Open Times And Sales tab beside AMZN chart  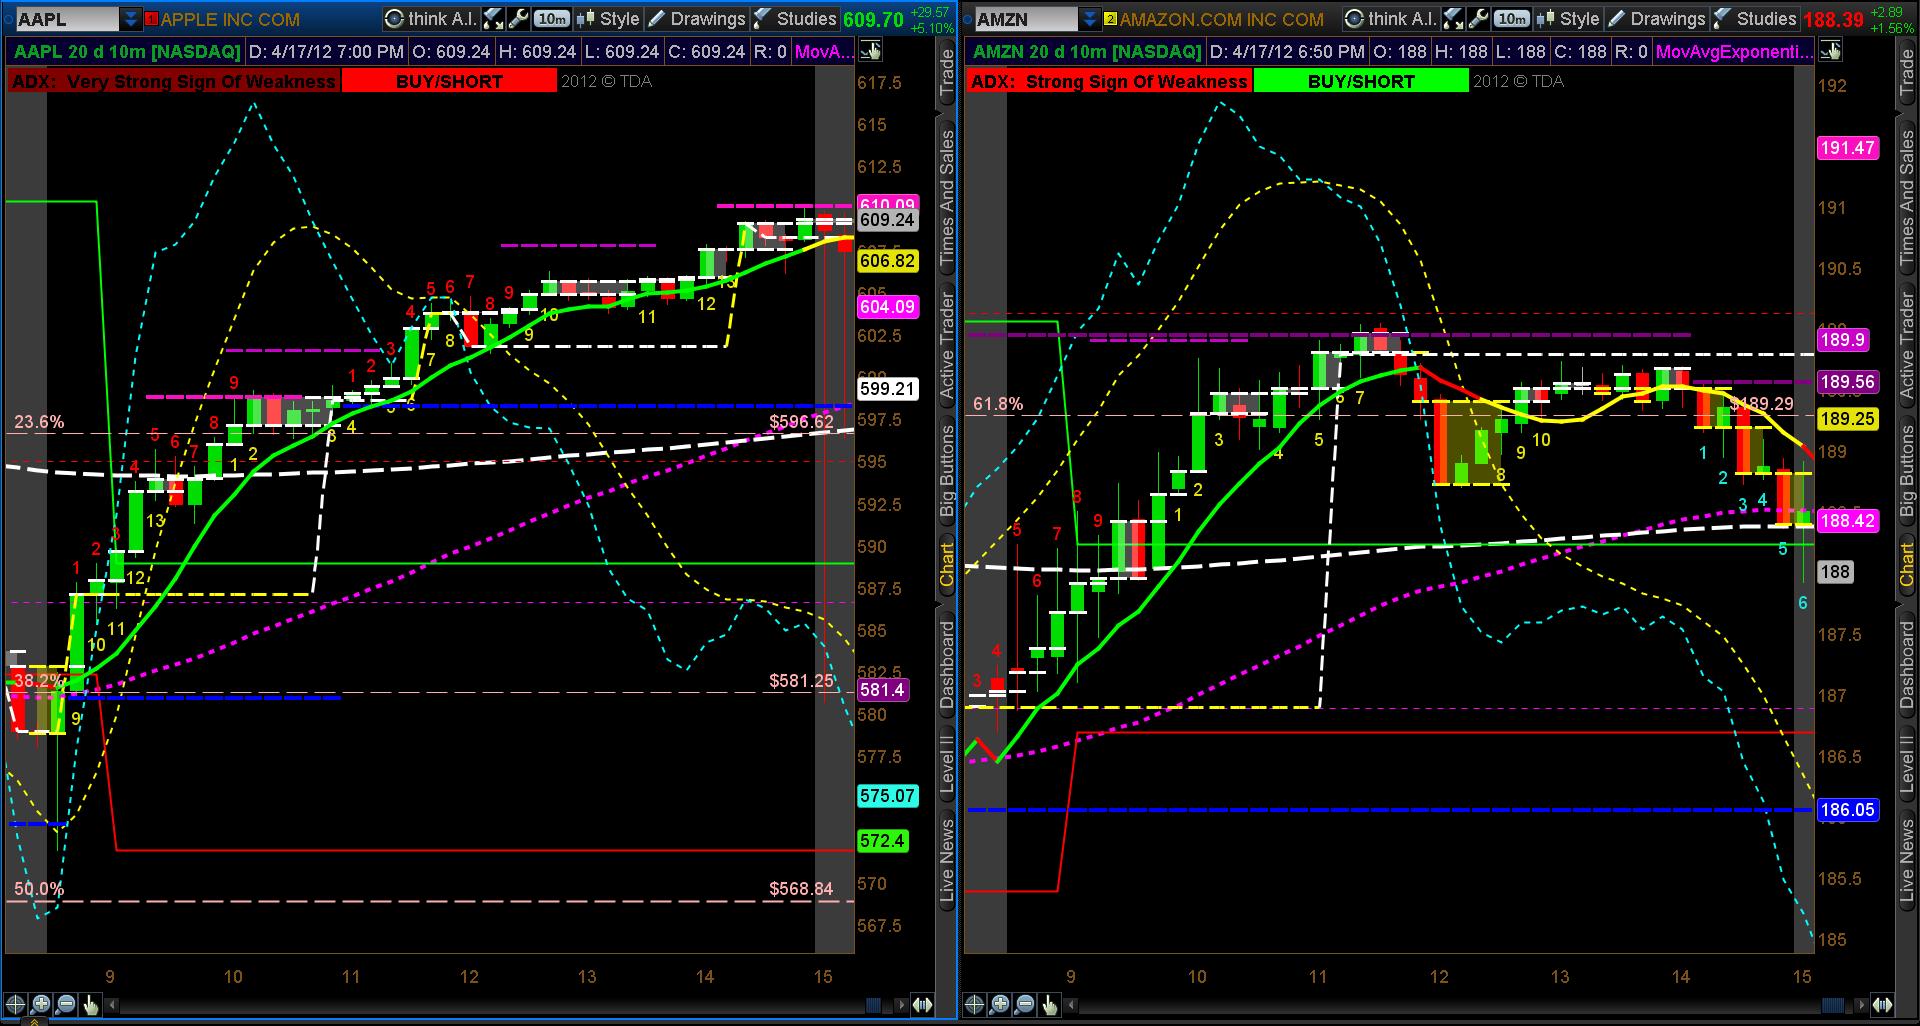click(1907, 197)
